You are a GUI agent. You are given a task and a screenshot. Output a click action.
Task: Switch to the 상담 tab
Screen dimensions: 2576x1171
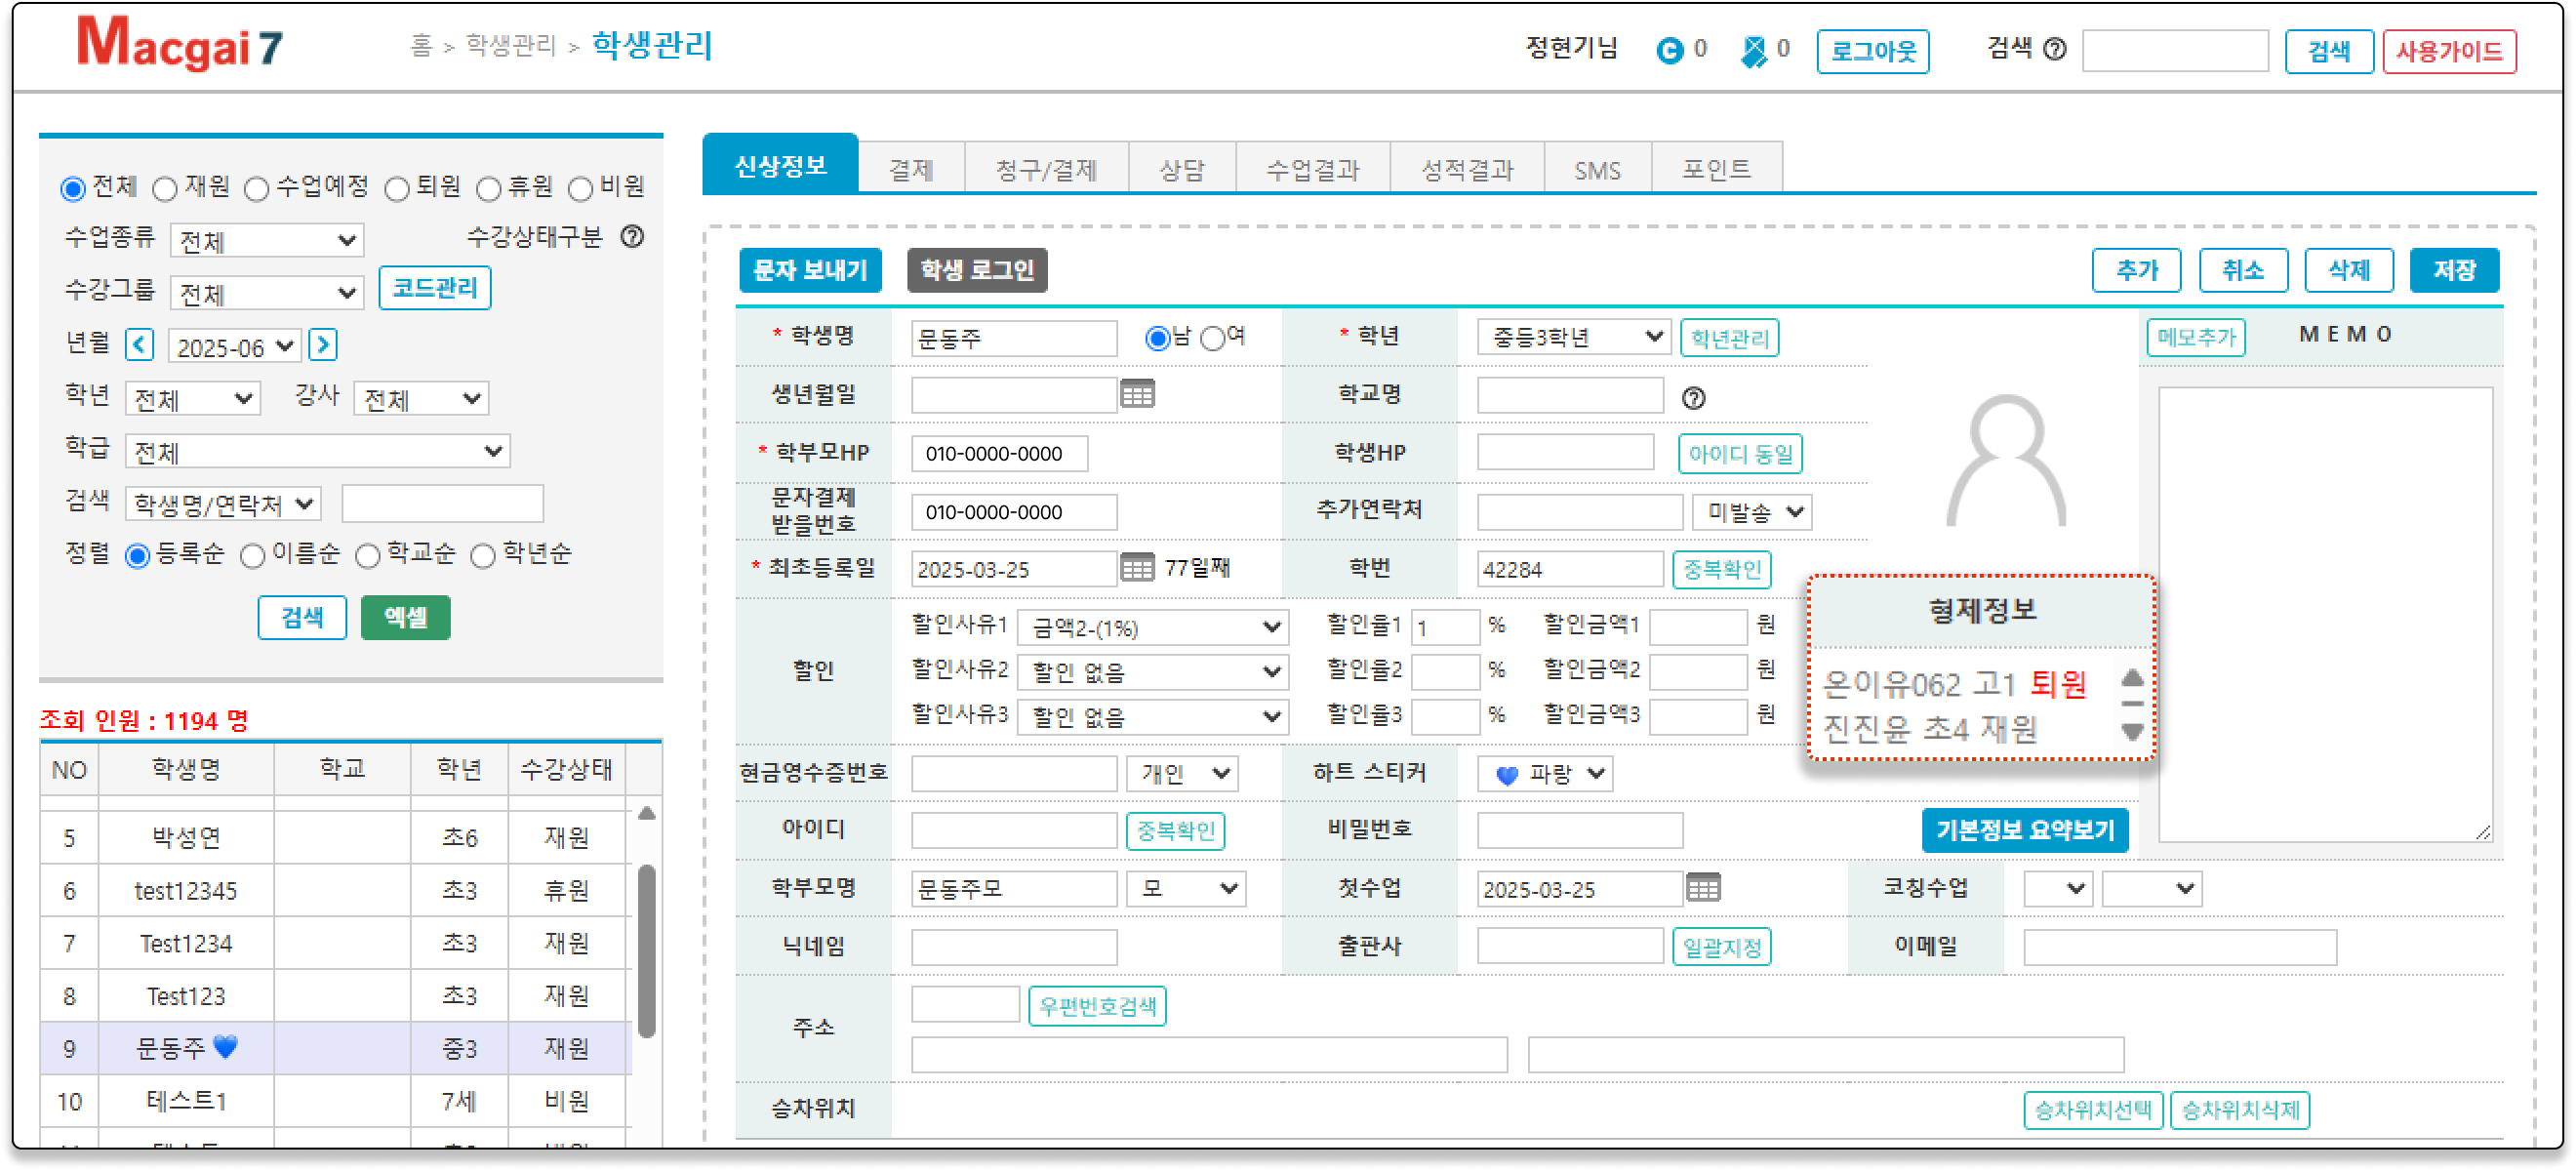click(1181, 169)
